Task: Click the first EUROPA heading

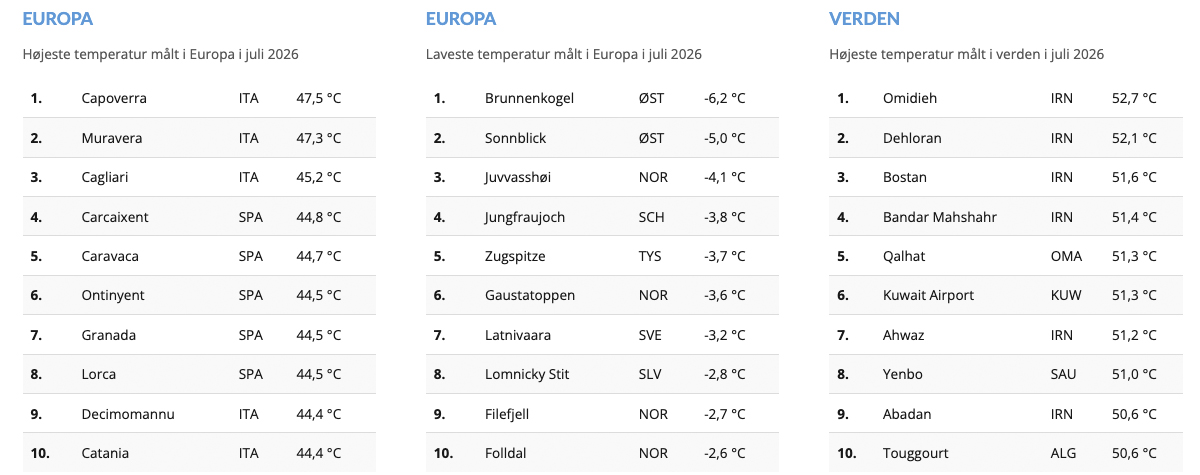Action: 57,18
